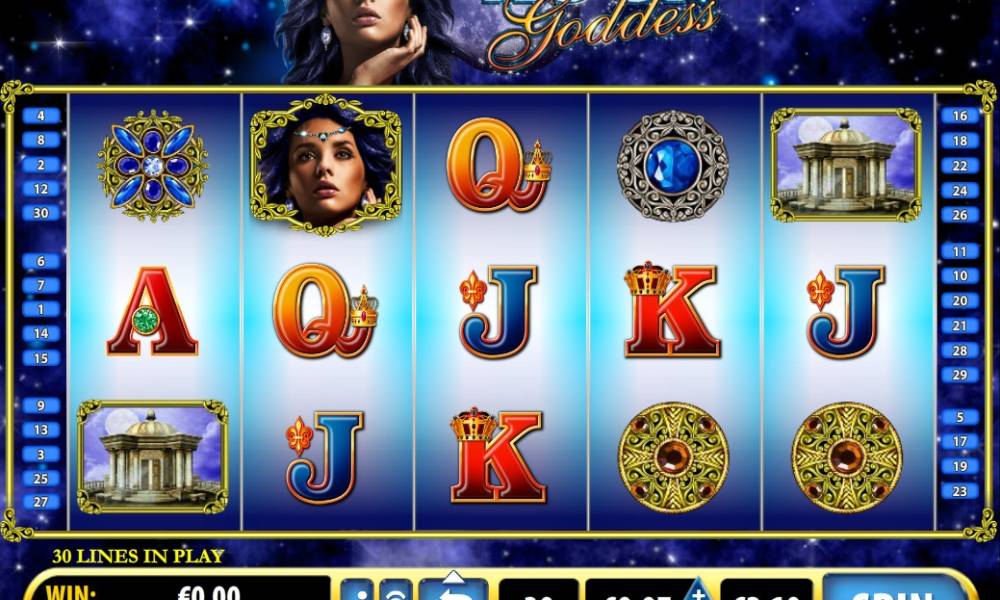
Task: Click the goddess portrait symbol on reel two
Action: [326, 166]
